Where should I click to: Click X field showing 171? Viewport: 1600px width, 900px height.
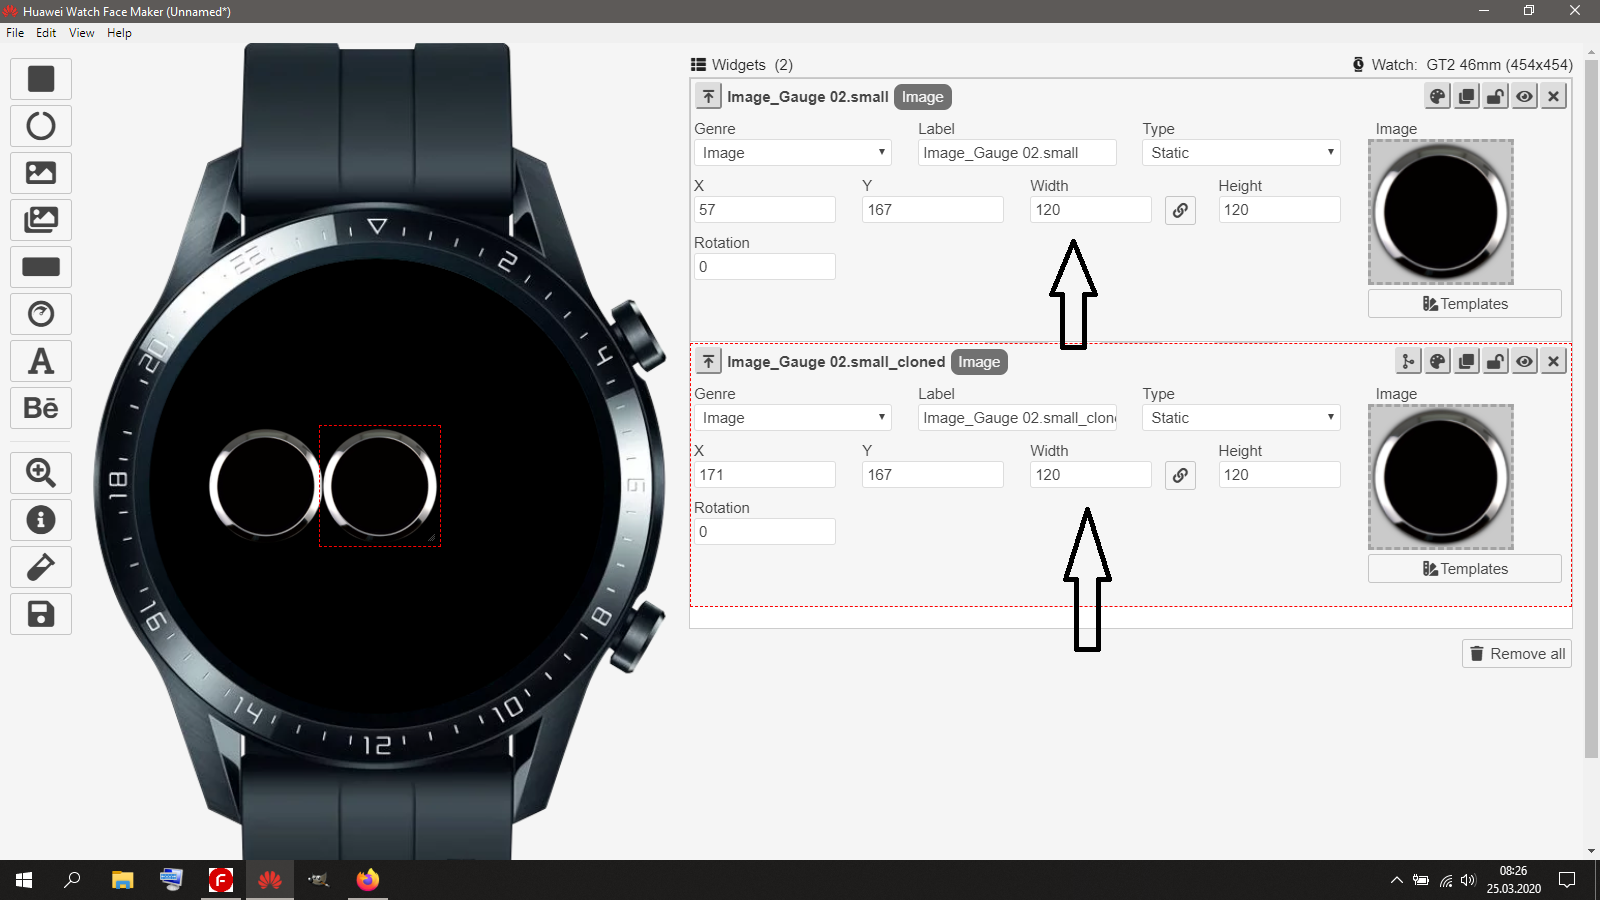tap(765, 475)
